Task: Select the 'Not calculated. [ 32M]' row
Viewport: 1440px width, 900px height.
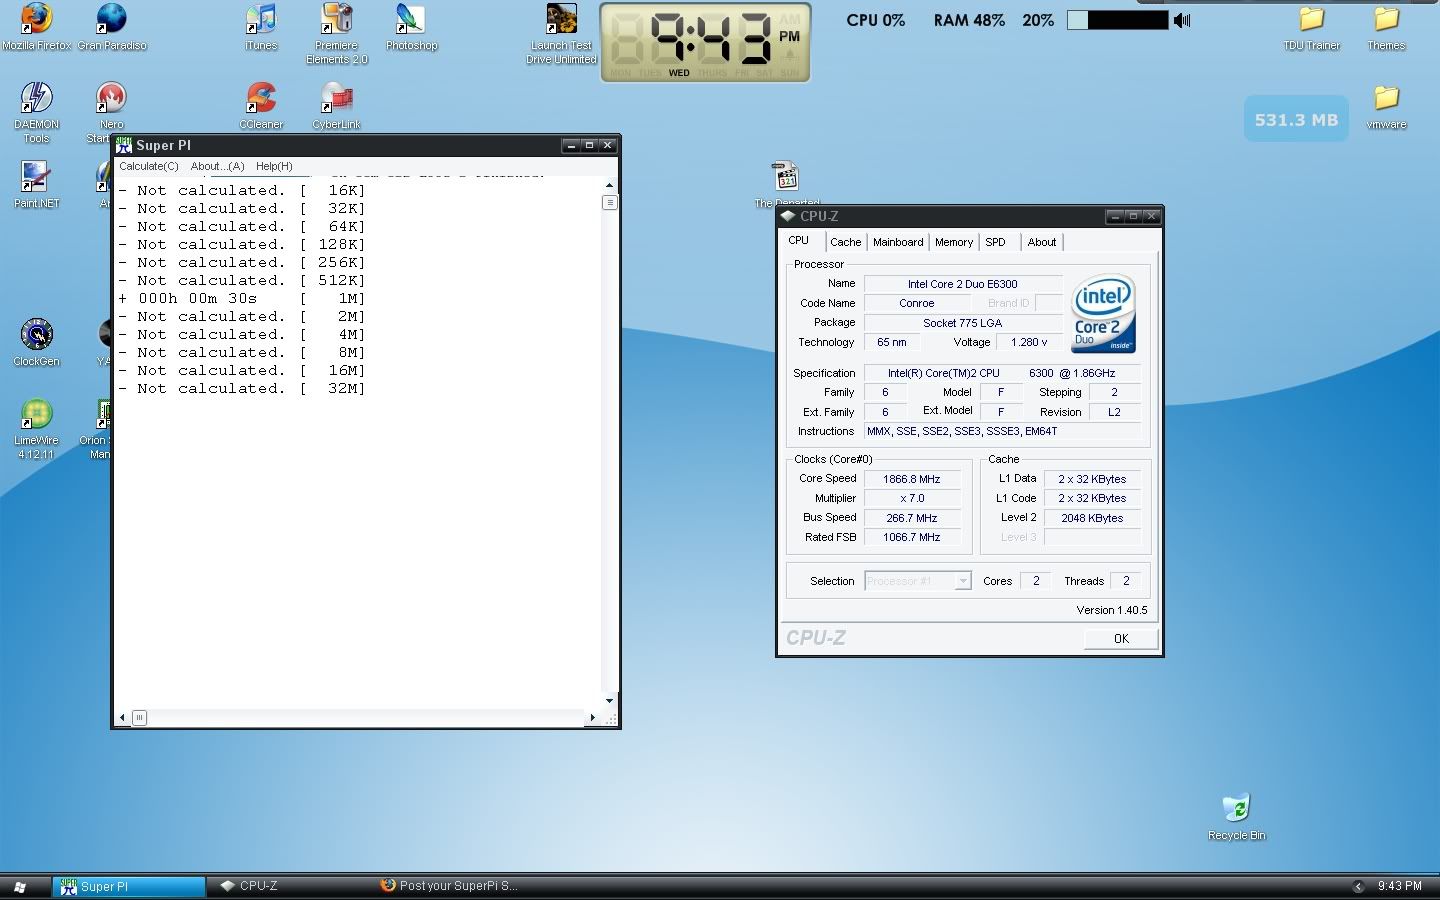Action: coord(242,388)
